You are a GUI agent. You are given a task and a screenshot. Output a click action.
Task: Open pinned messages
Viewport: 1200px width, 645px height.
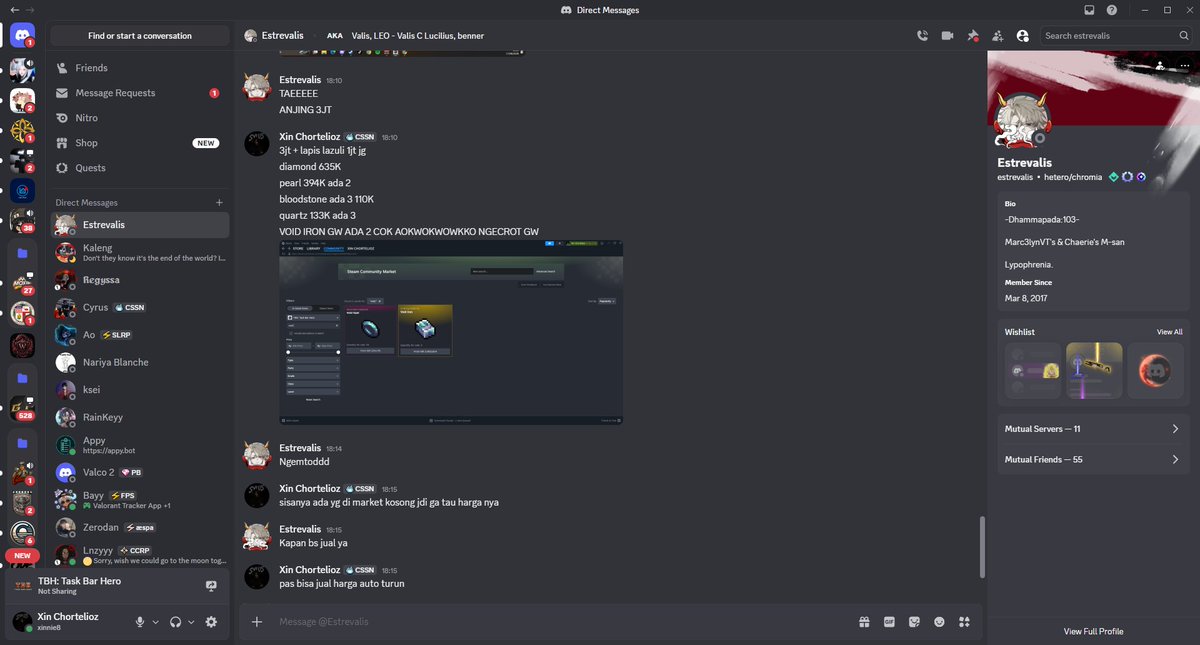pos(972,35)
